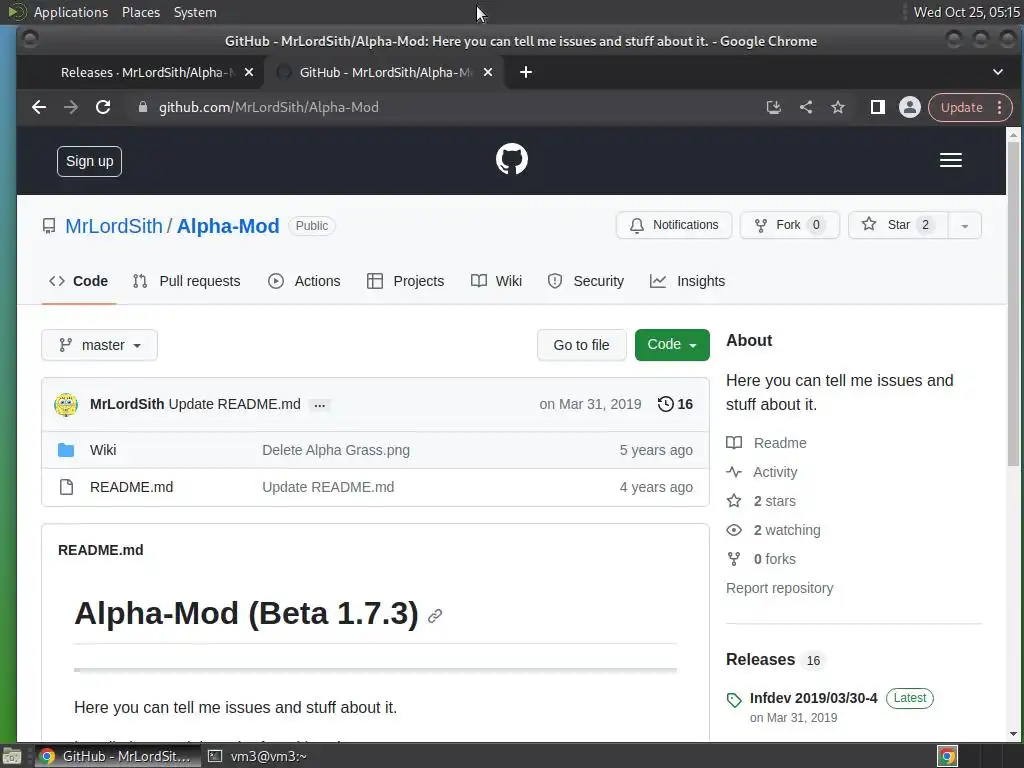The width and height of the screenshot is (1024, 768).
Task: Switch to the Releases browser tab
Action: [144, 72]
